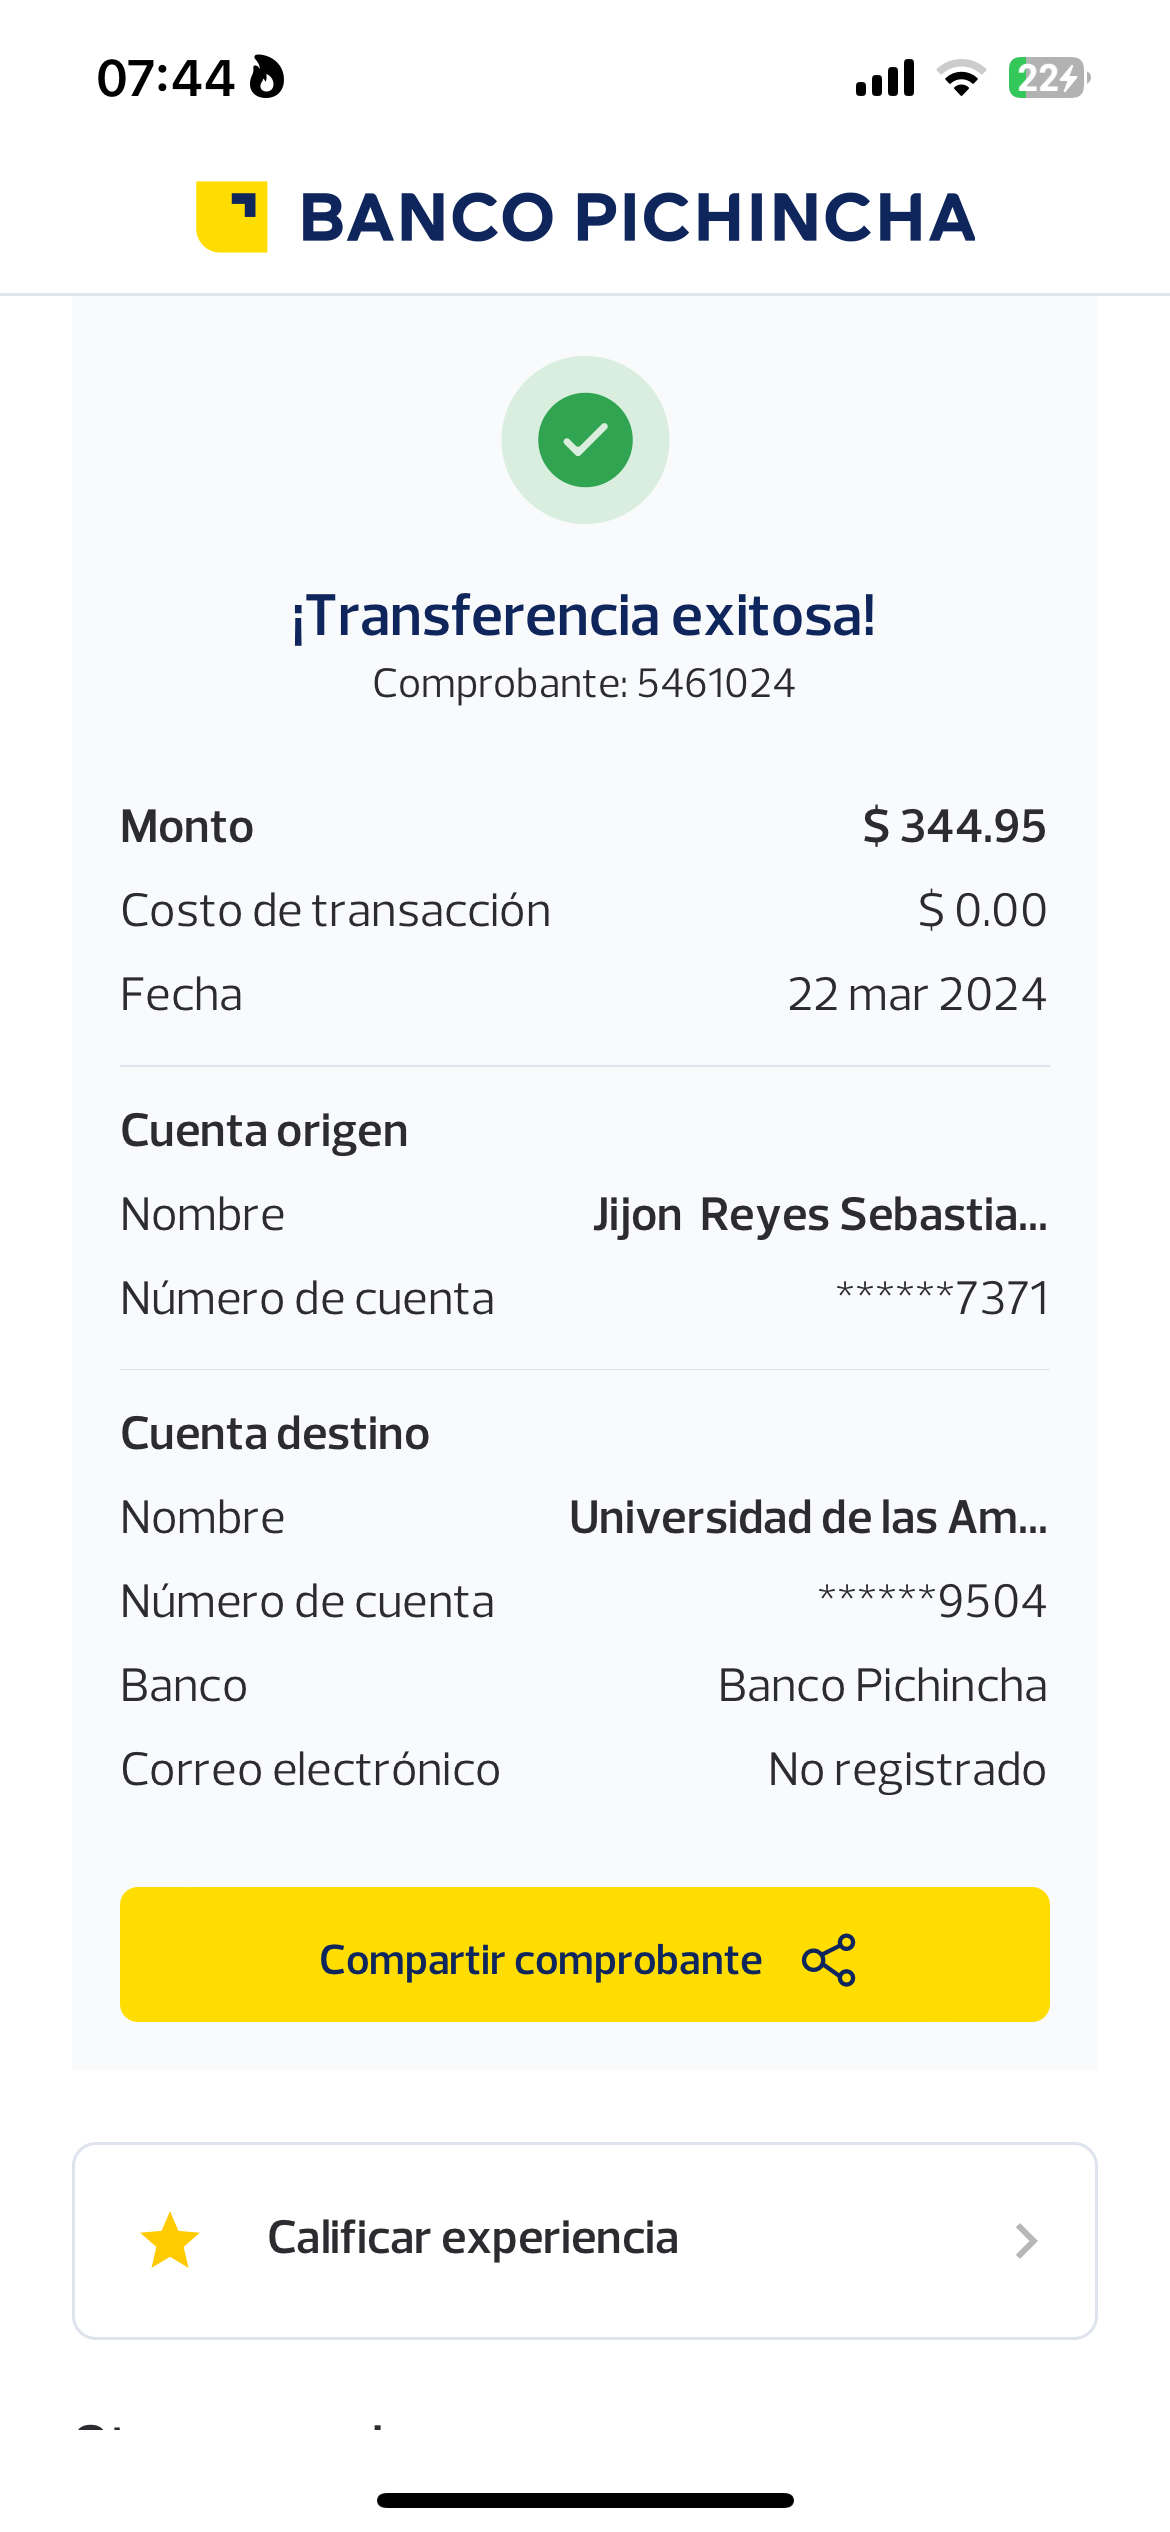Tap the Wi-Fi status icon

pos(961,78)
